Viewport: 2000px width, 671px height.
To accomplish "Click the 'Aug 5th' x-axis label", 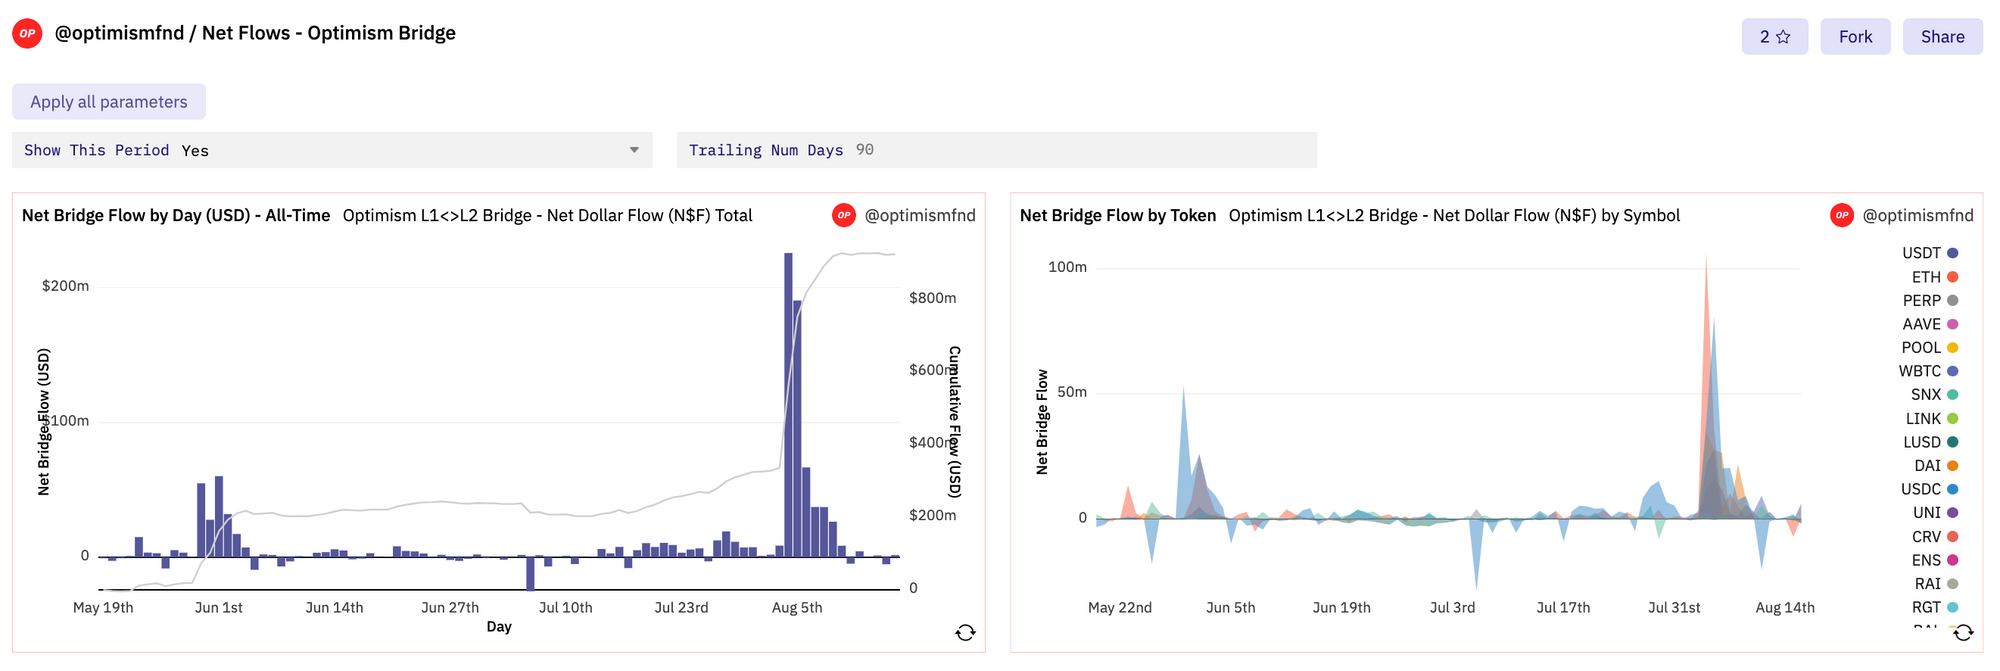I will coord(797,608).
